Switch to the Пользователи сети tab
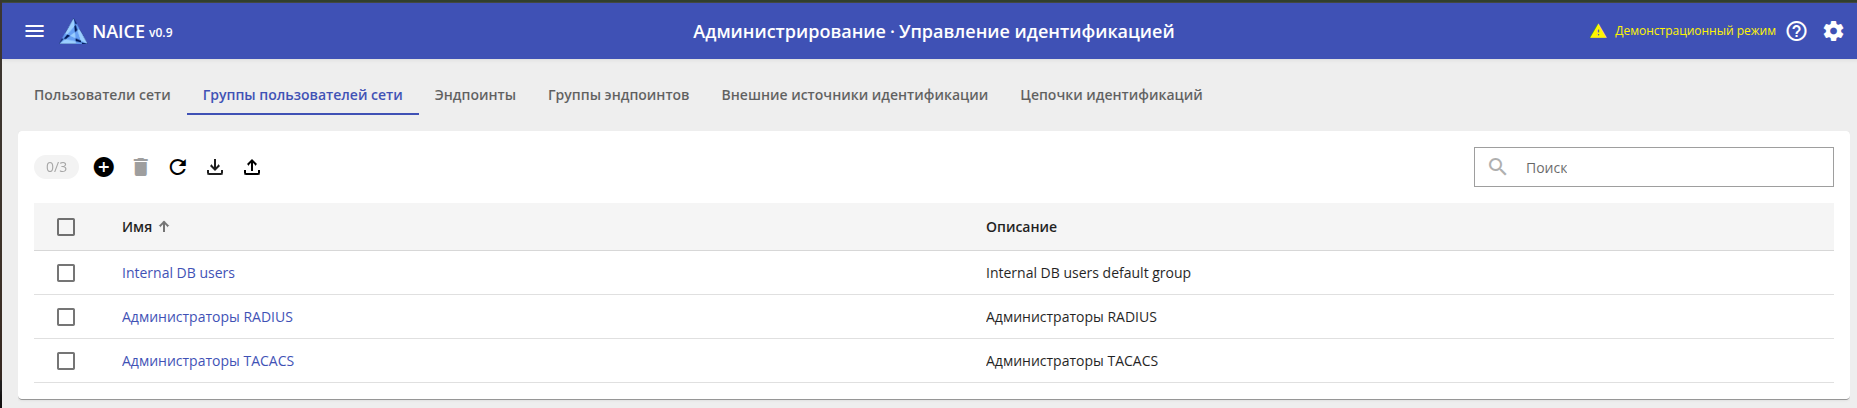 pyautogui.click(x=102, y=95)
